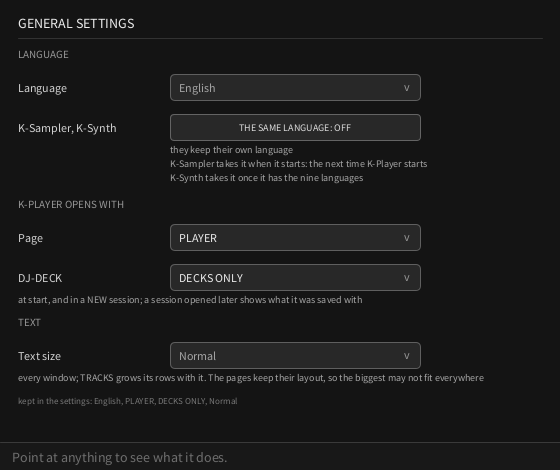
Task: Click the K-PLAYER OPENS WITH section label
Action: (x=71, y=204)
